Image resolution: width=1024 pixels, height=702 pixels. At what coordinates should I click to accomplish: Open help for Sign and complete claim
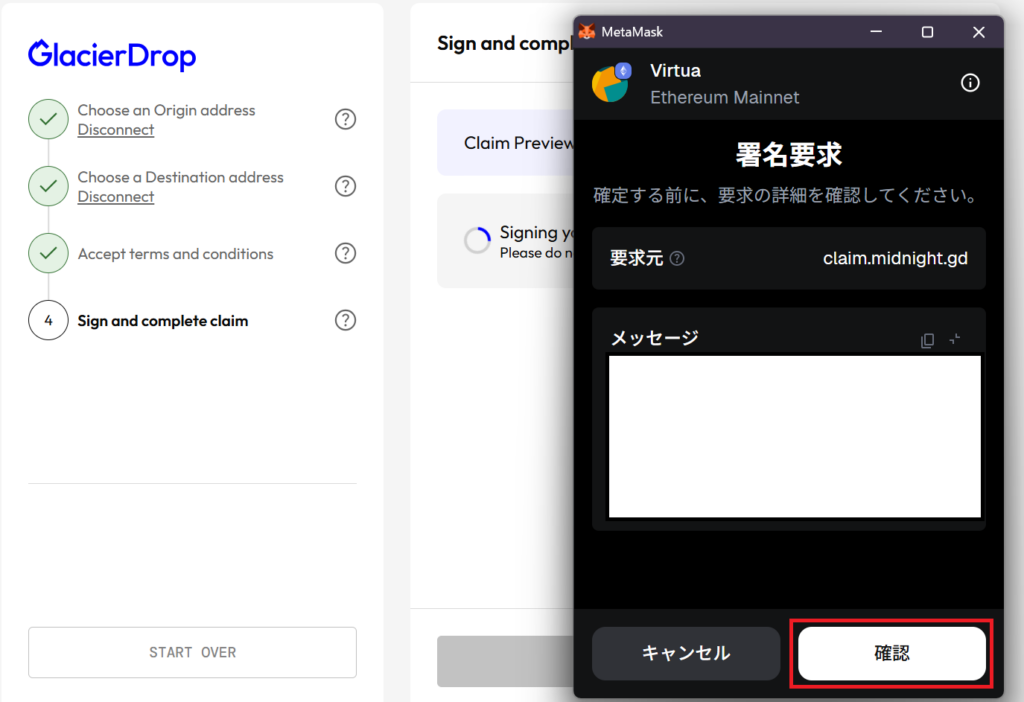pyautogui.click(x=345, y=321)
